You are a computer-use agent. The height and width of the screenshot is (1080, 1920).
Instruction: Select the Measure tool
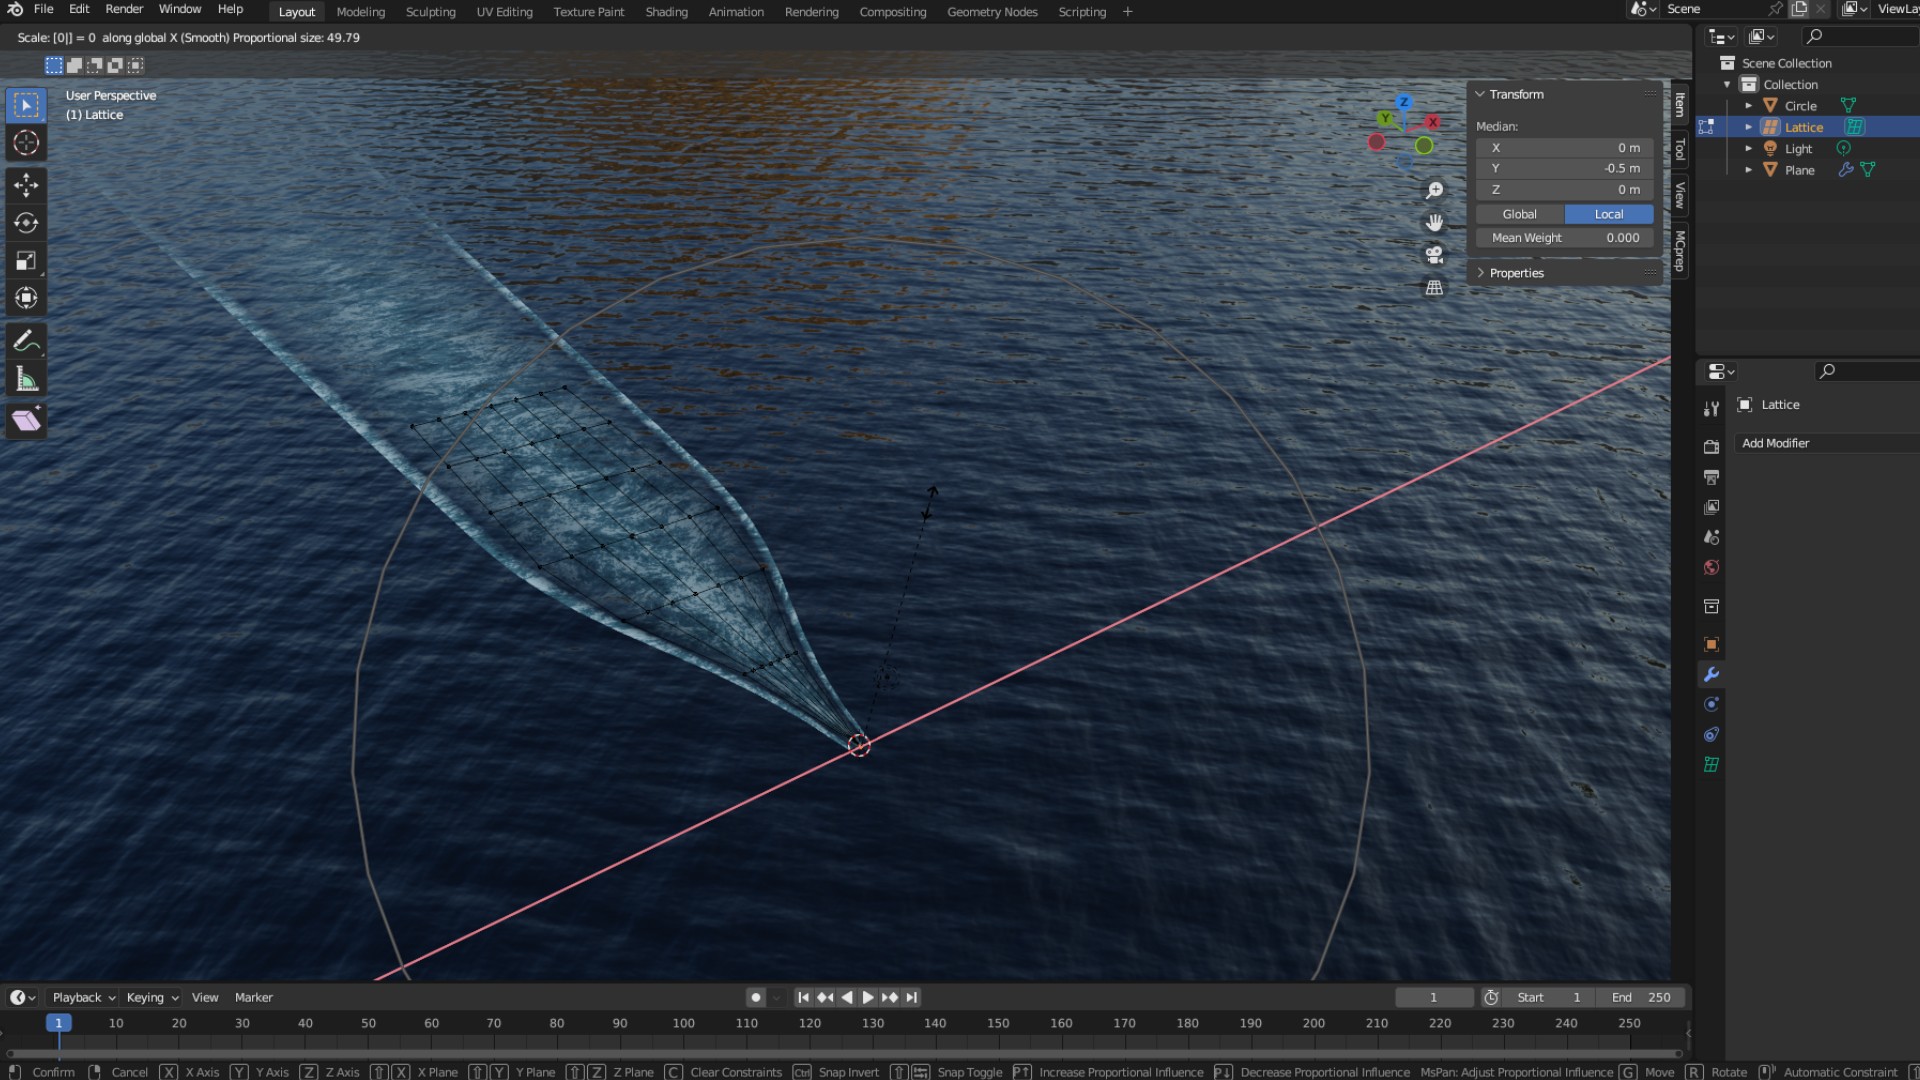[x=26, y=380]
